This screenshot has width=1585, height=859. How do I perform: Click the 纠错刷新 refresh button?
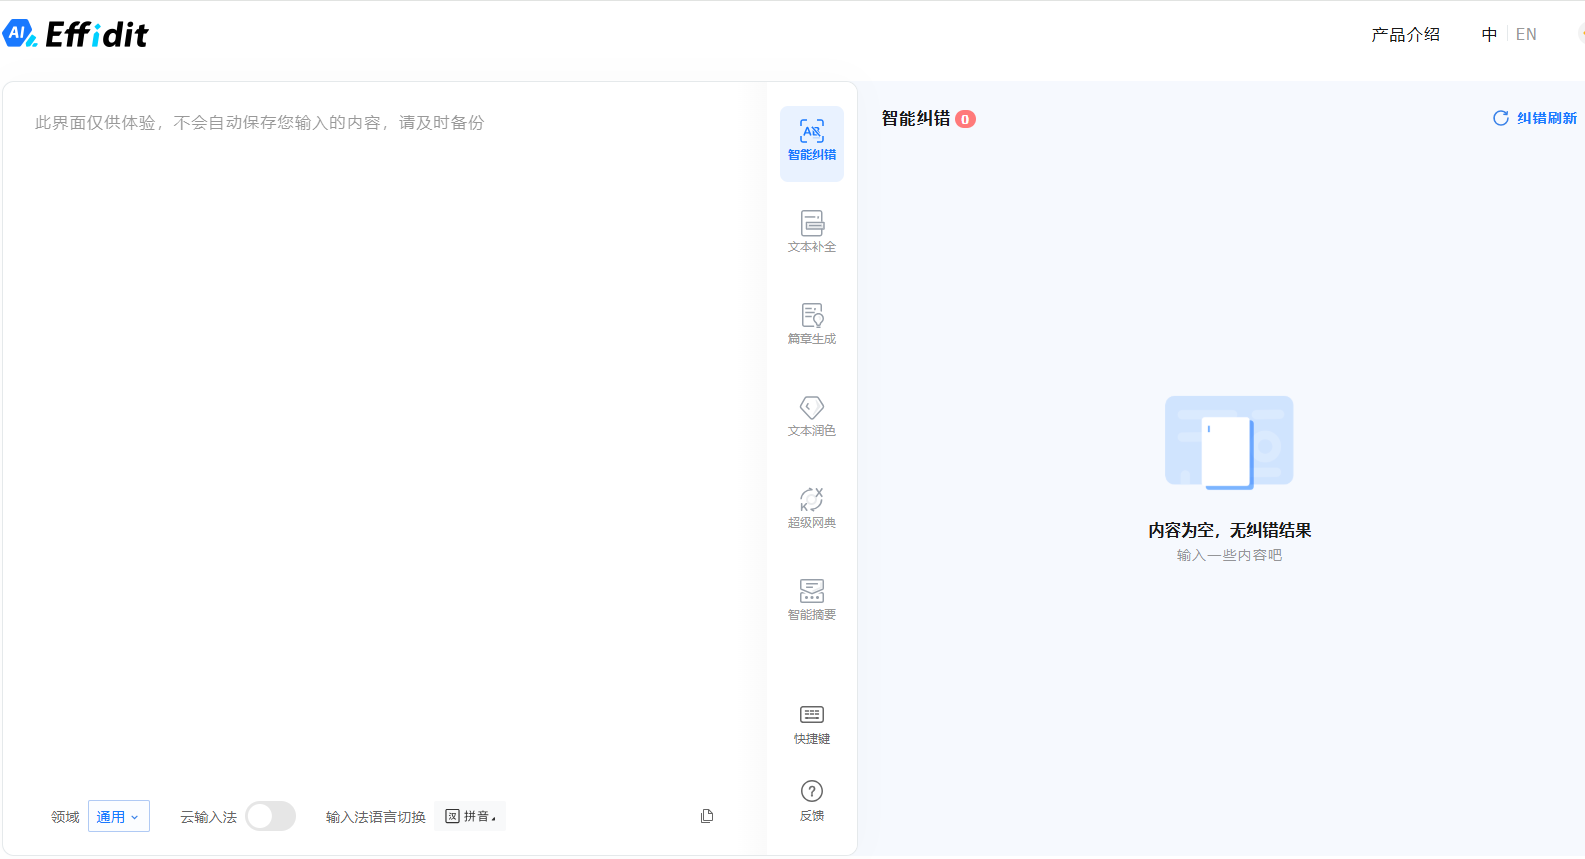point(1535,118)
